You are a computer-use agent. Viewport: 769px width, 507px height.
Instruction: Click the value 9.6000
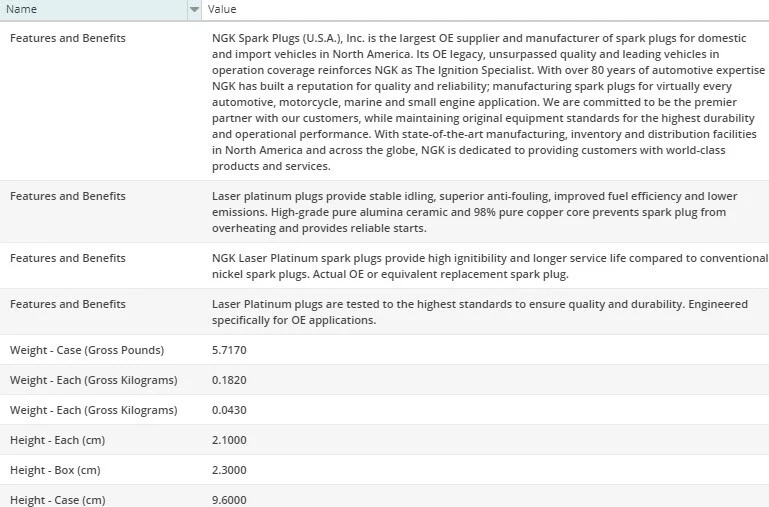pos(229,499)
